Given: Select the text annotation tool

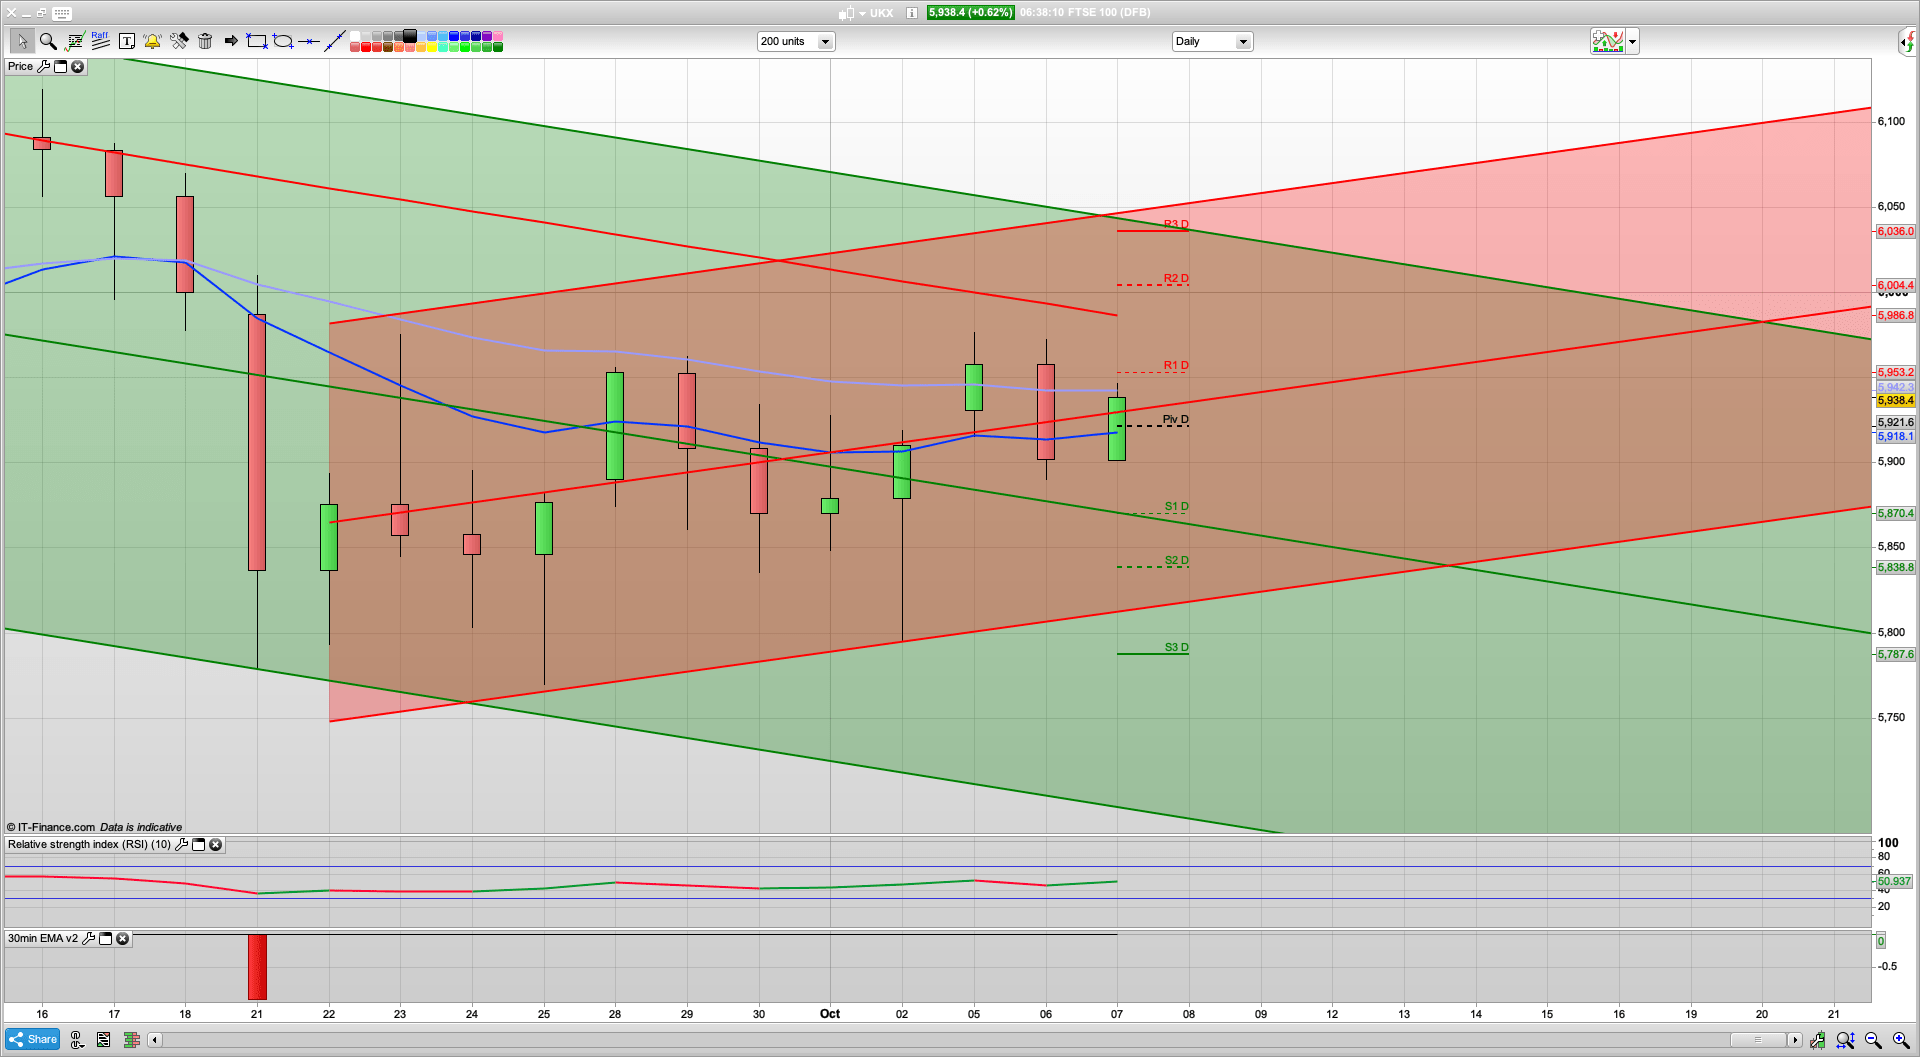Looking at the screenshot, I should (x=127, y=40).
